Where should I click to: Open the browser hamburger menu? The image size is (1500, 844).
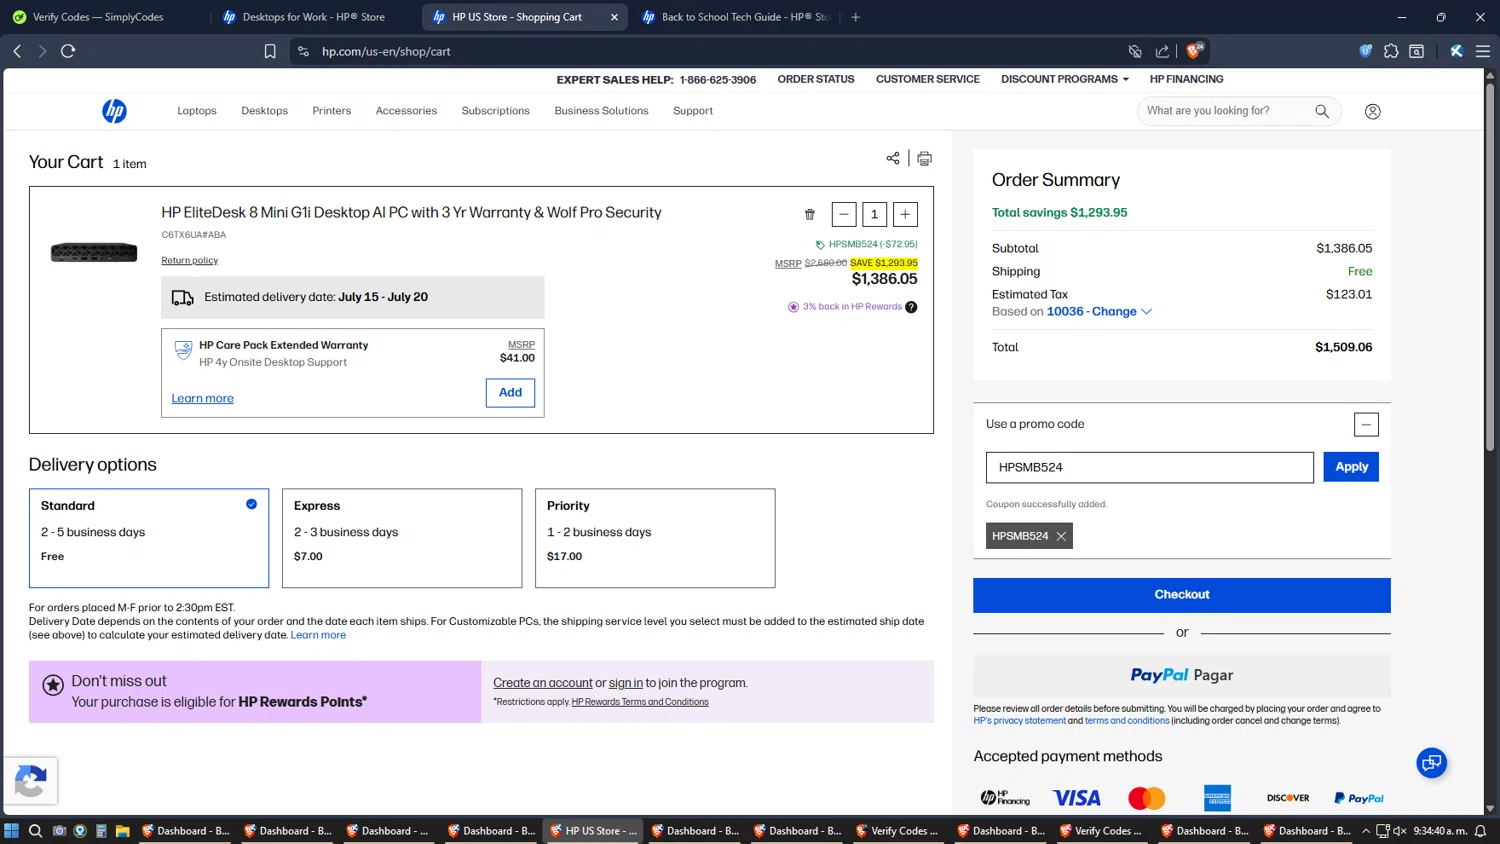[x=1483, y=51]
